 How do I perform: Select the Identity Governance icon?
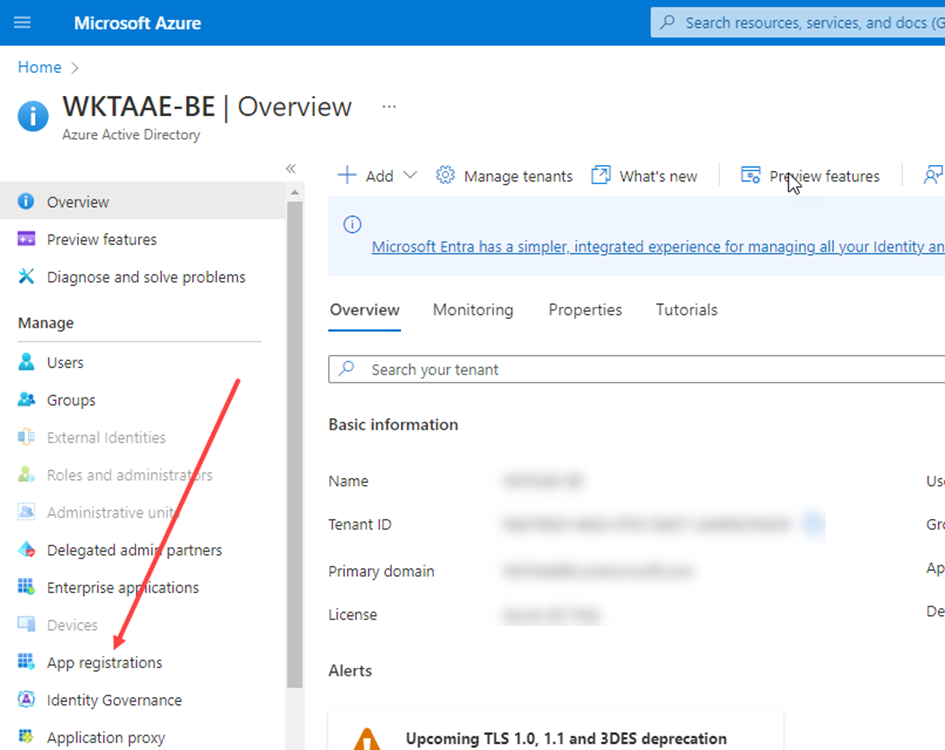27,700
